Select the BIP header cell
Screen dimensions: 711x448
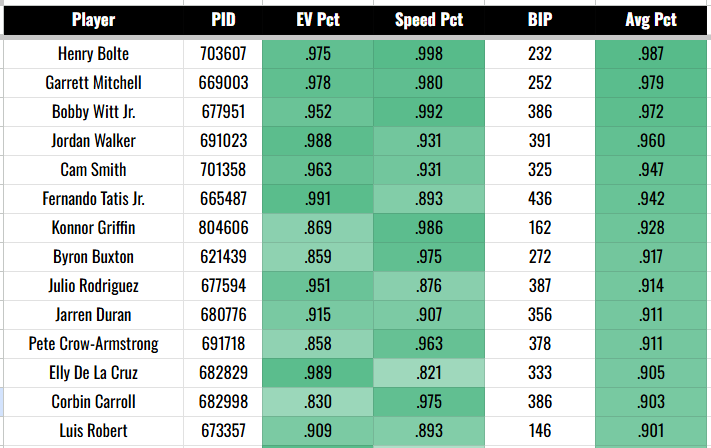(x=540, y=20)
